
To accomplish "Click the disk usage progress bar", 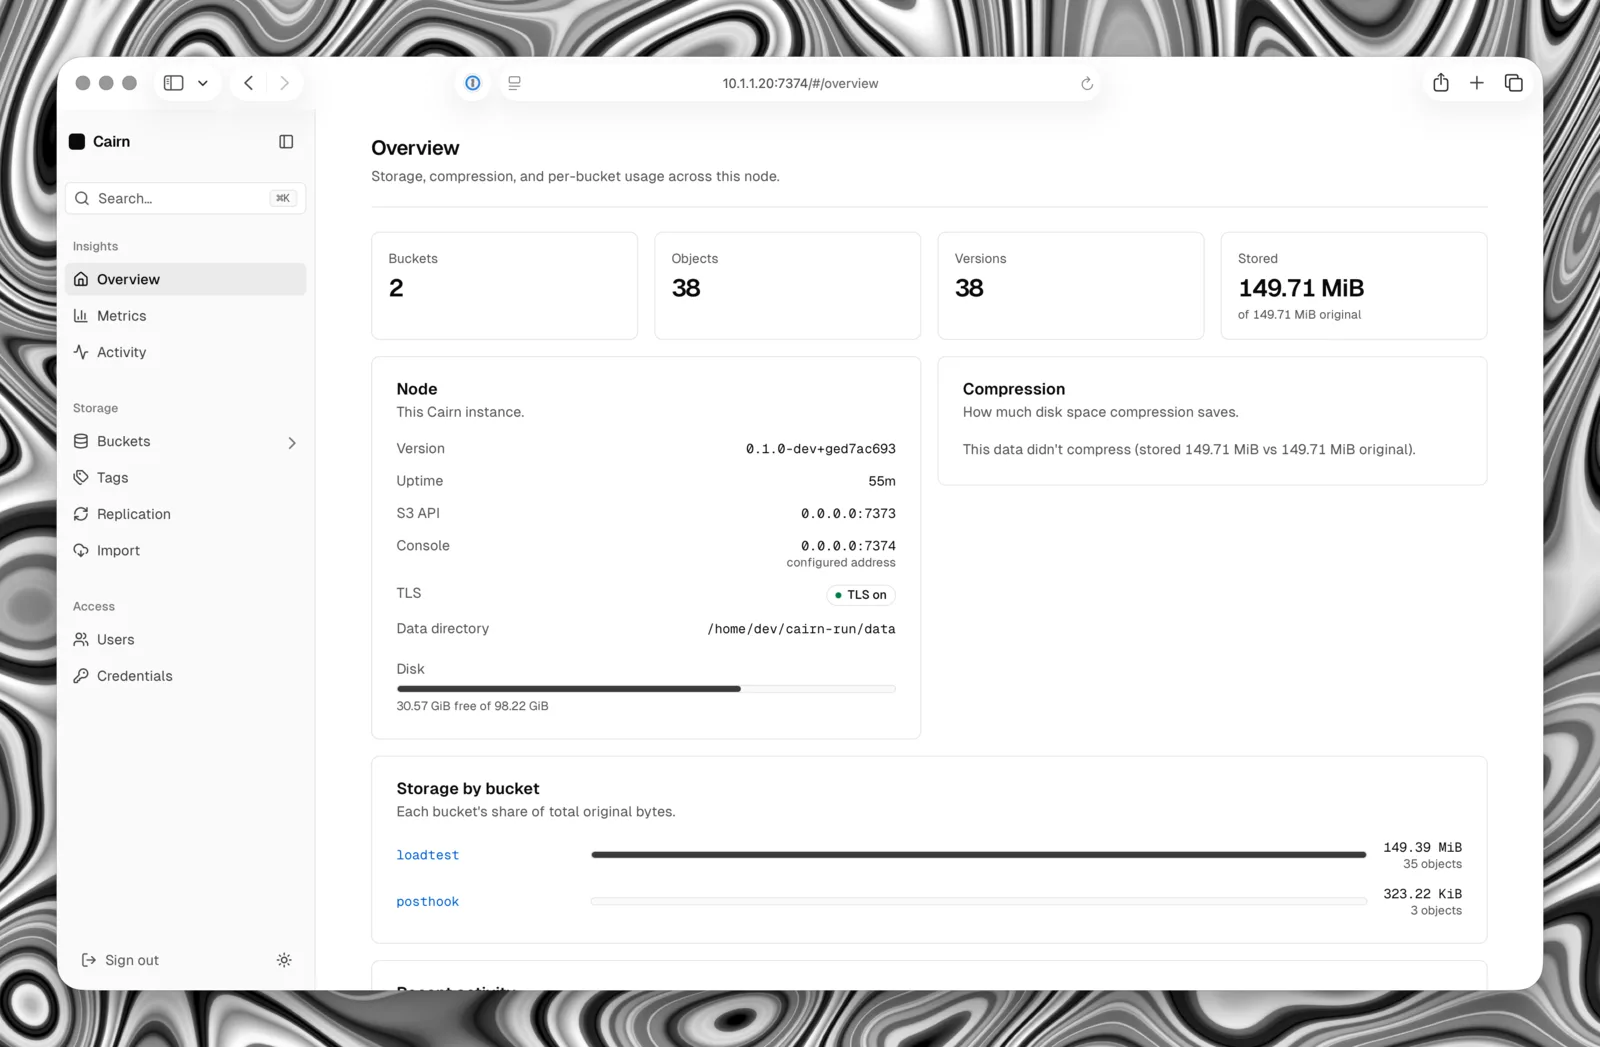I will (646, 689).
